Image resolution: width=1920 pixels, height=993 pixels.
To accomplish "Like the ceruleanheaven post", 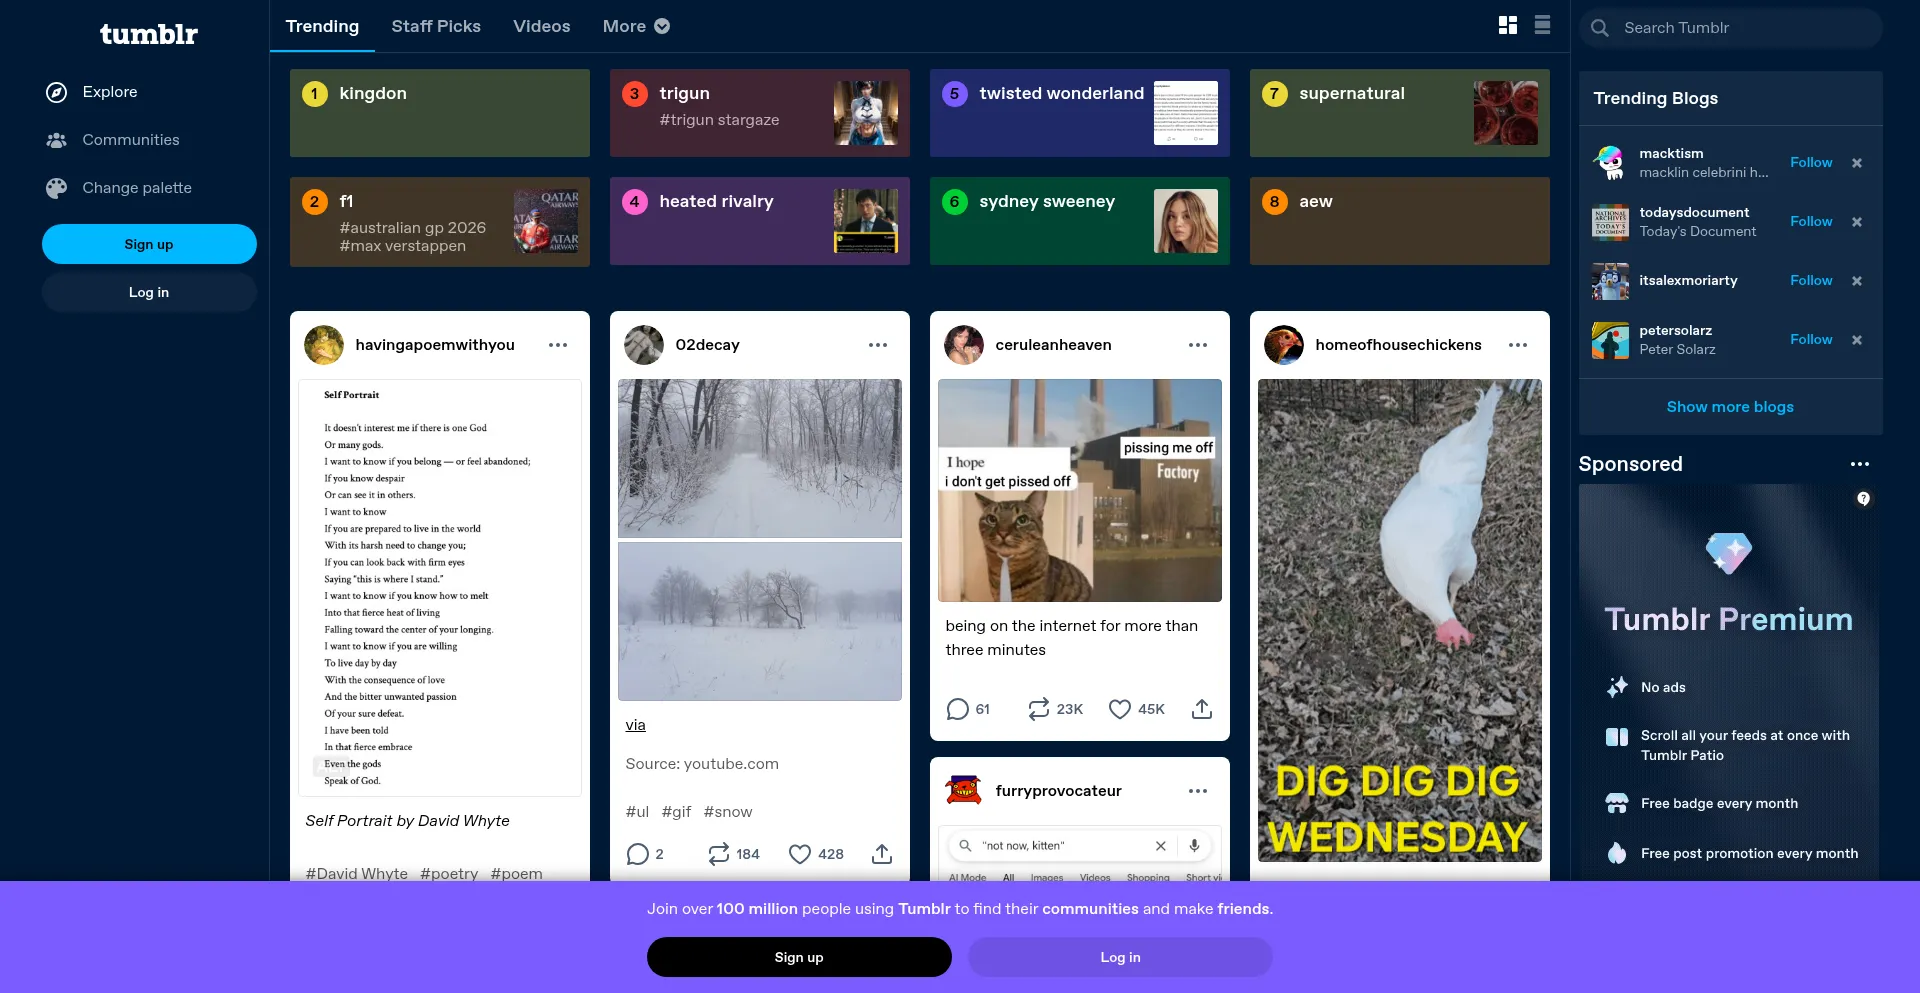I will click(1137, 709).
